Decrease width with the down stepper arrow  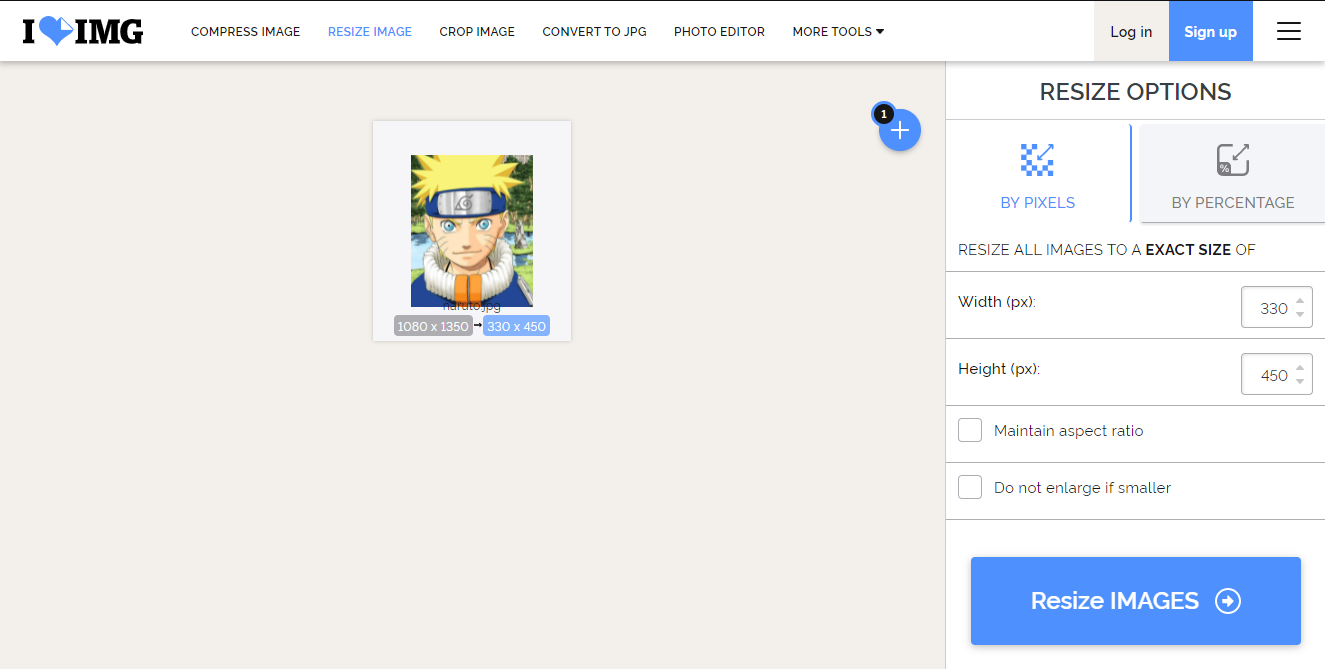pyautogui.click(x=1299, y=315)
